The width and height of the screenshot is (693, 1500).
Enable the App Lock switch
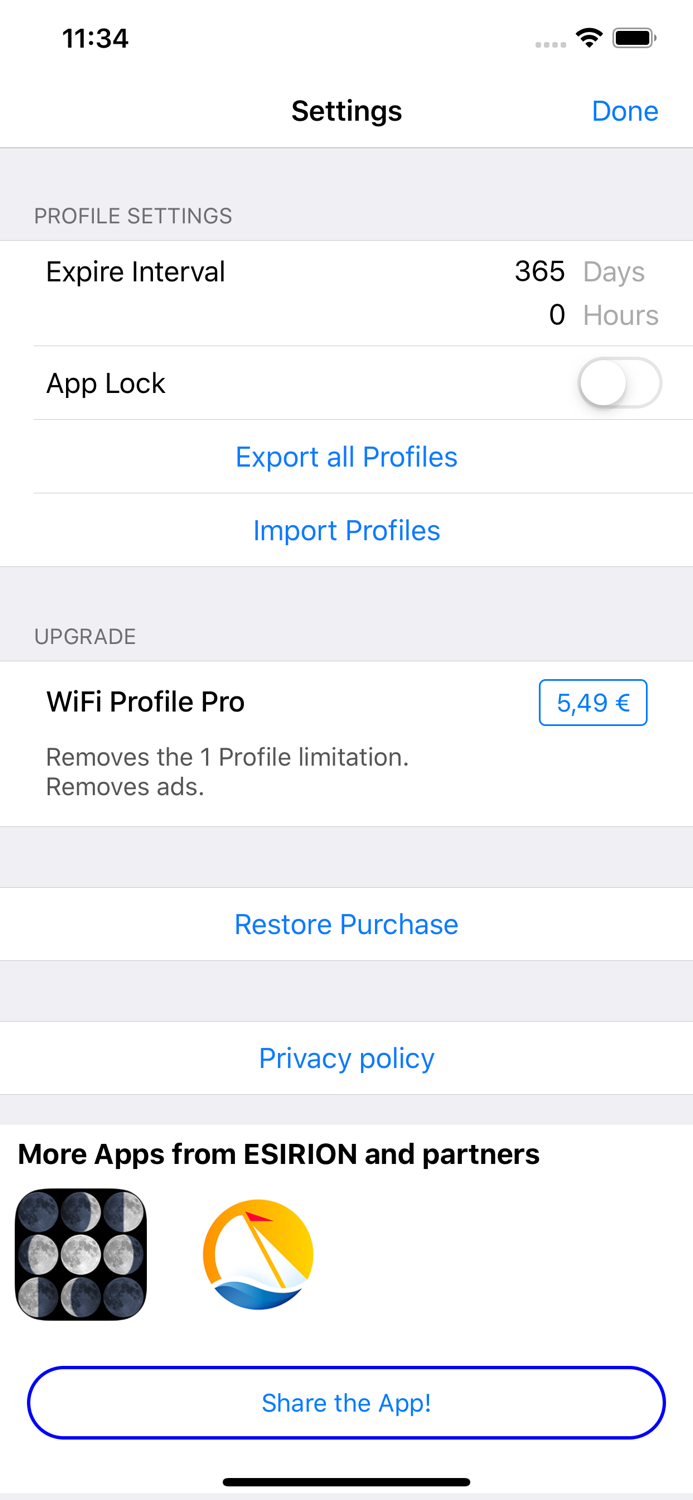point(619,383)
